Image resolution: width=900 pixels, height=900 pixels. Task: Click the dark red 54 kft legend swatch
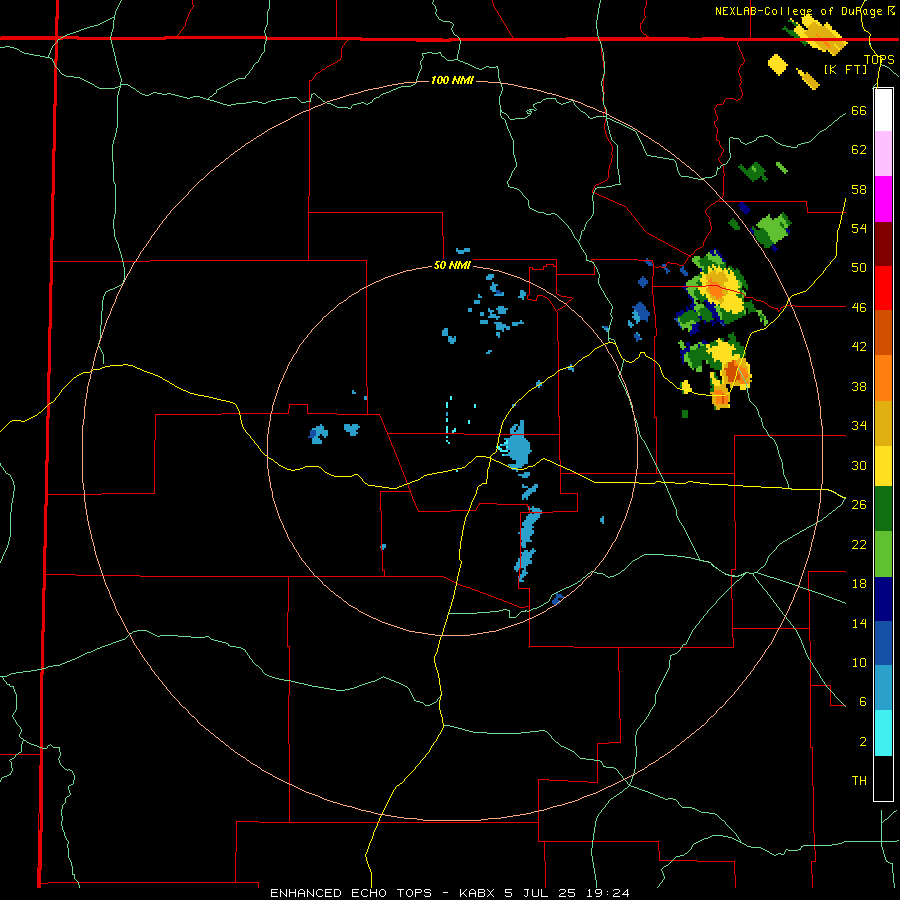(x=883, y=243)
